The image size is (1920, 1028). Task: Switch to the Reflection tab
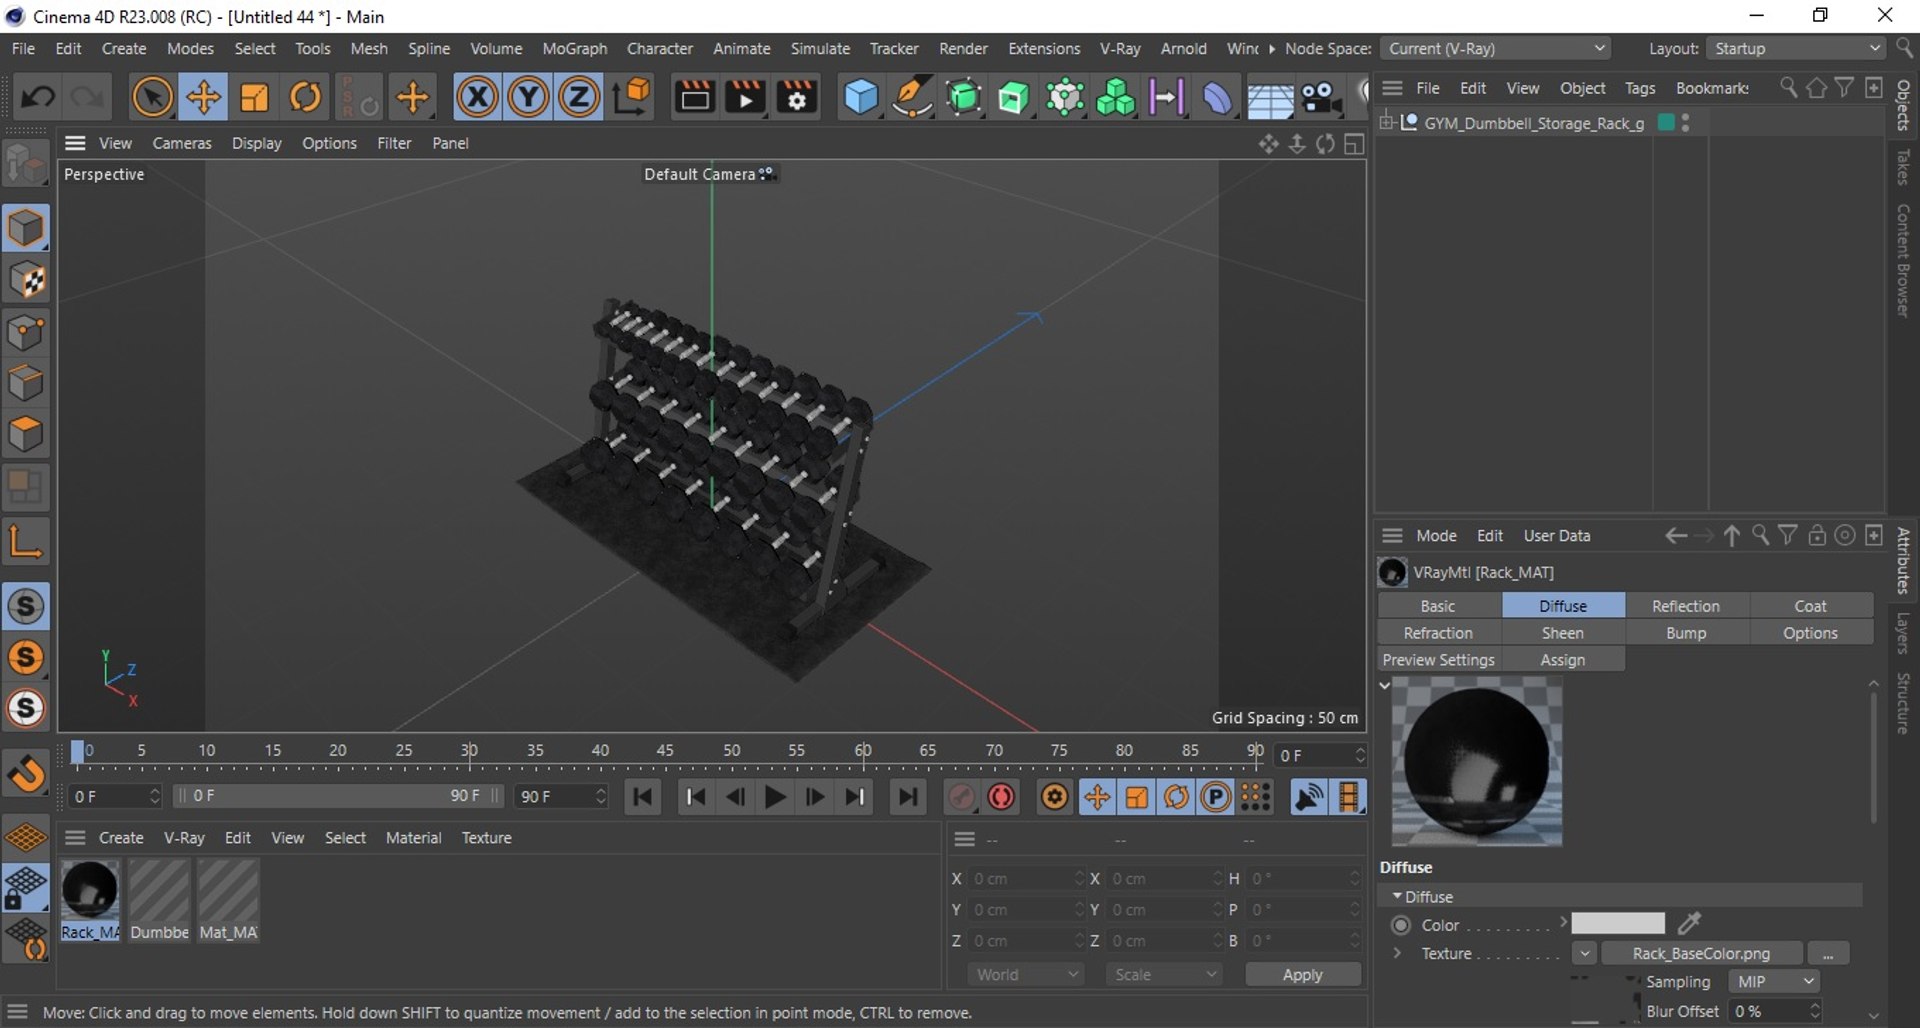[1686, 606]
